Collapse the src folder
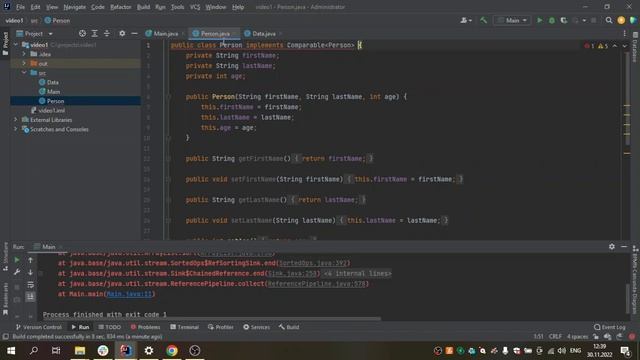The height and width of the screenshot is (360, 640). [24, 73]
